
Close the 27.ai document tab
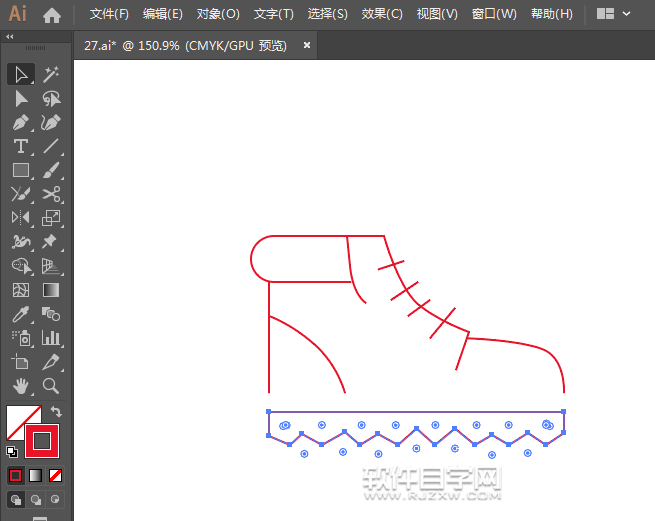coord(307,45)
